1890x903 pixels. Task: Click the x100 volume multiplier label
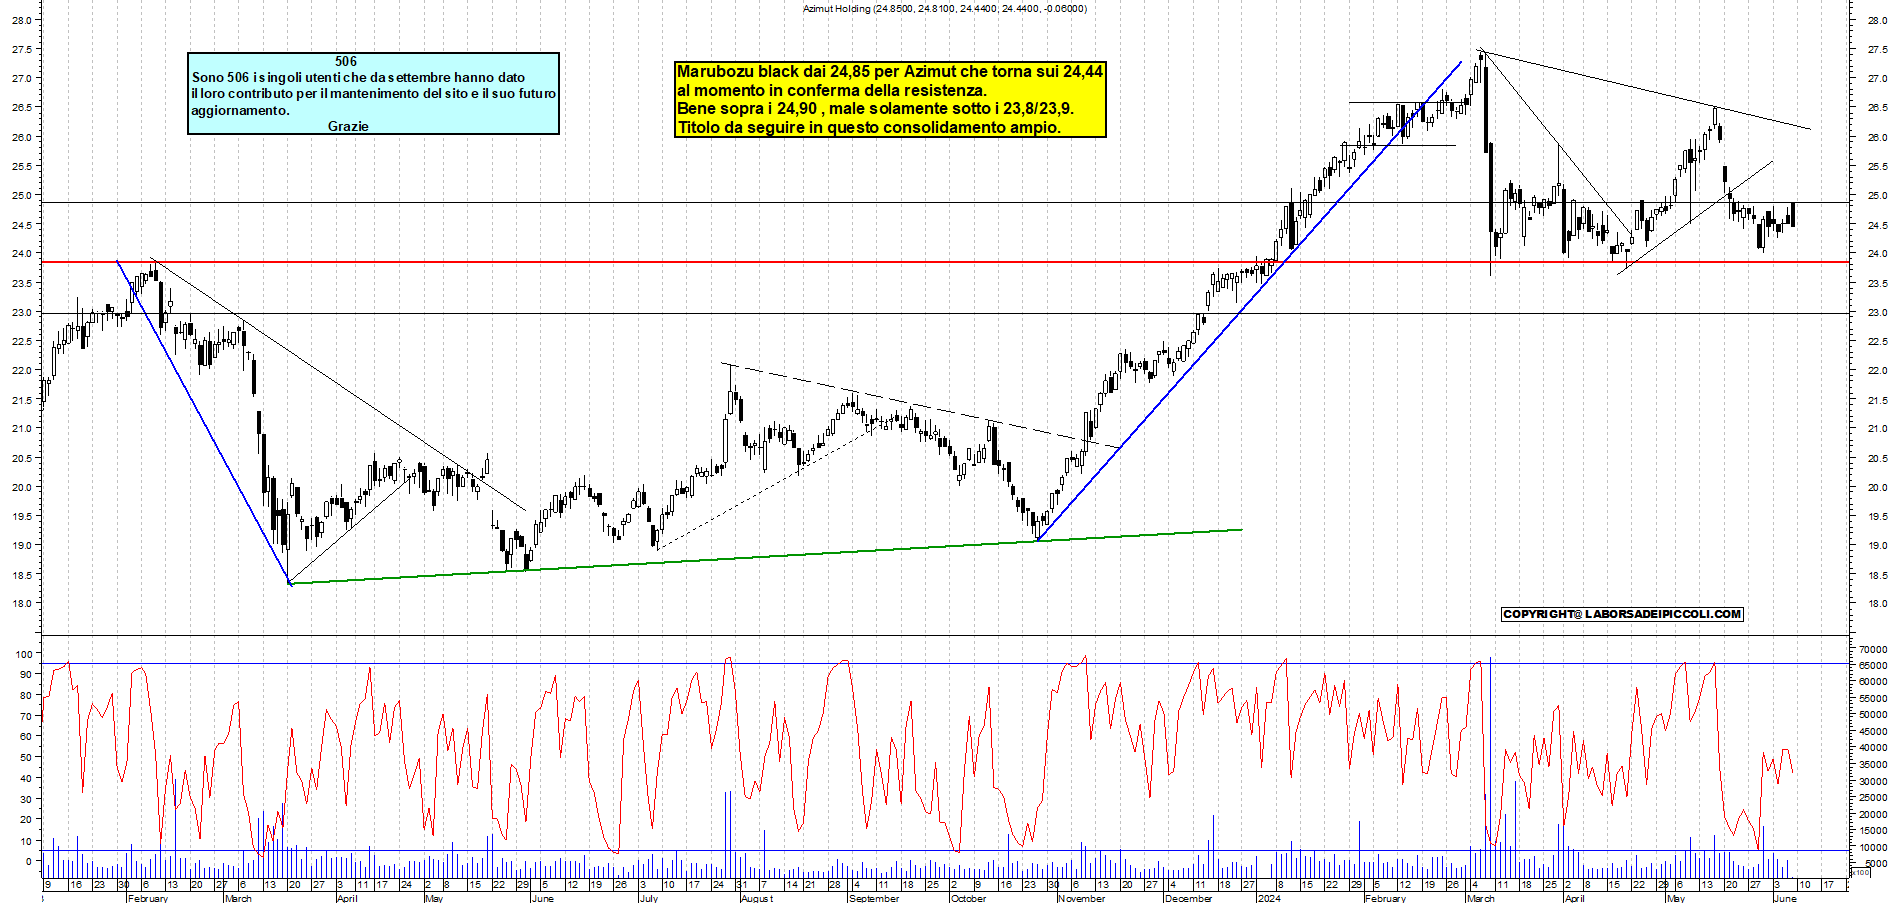click(x=1861, y=873)
